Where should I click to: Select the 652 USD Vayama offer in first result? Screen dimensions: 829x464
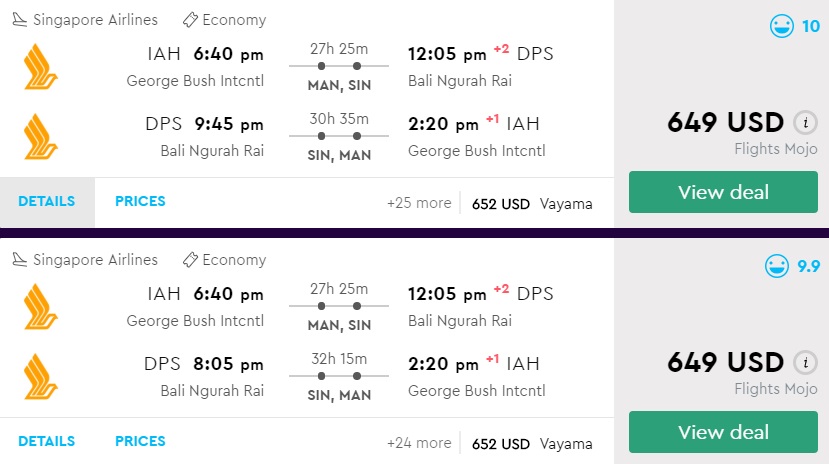[x=532, y=204]
